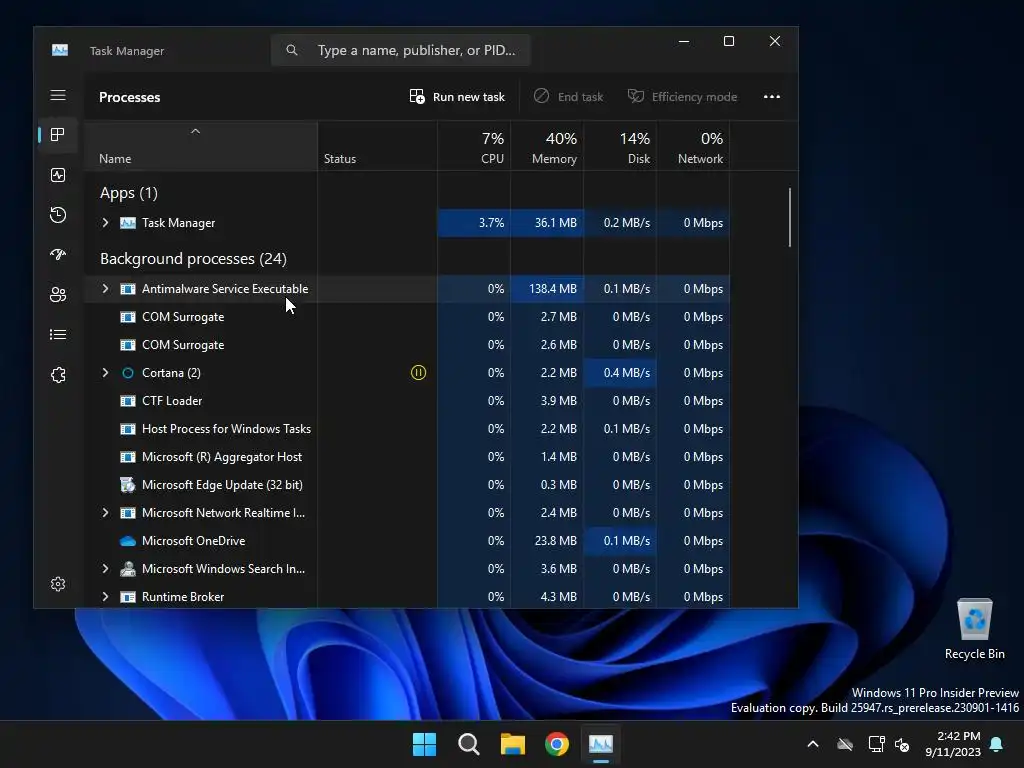Open taskbar Search

coord(469,744)
